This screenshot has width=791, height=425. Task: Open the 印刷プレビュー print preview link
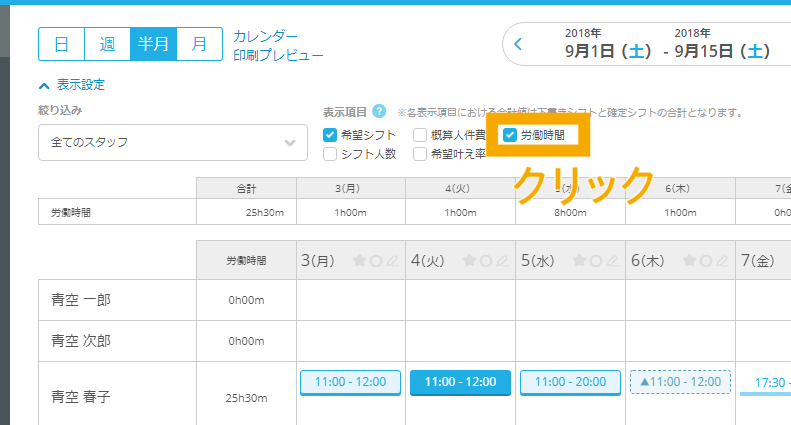click(x=278, y=55)
